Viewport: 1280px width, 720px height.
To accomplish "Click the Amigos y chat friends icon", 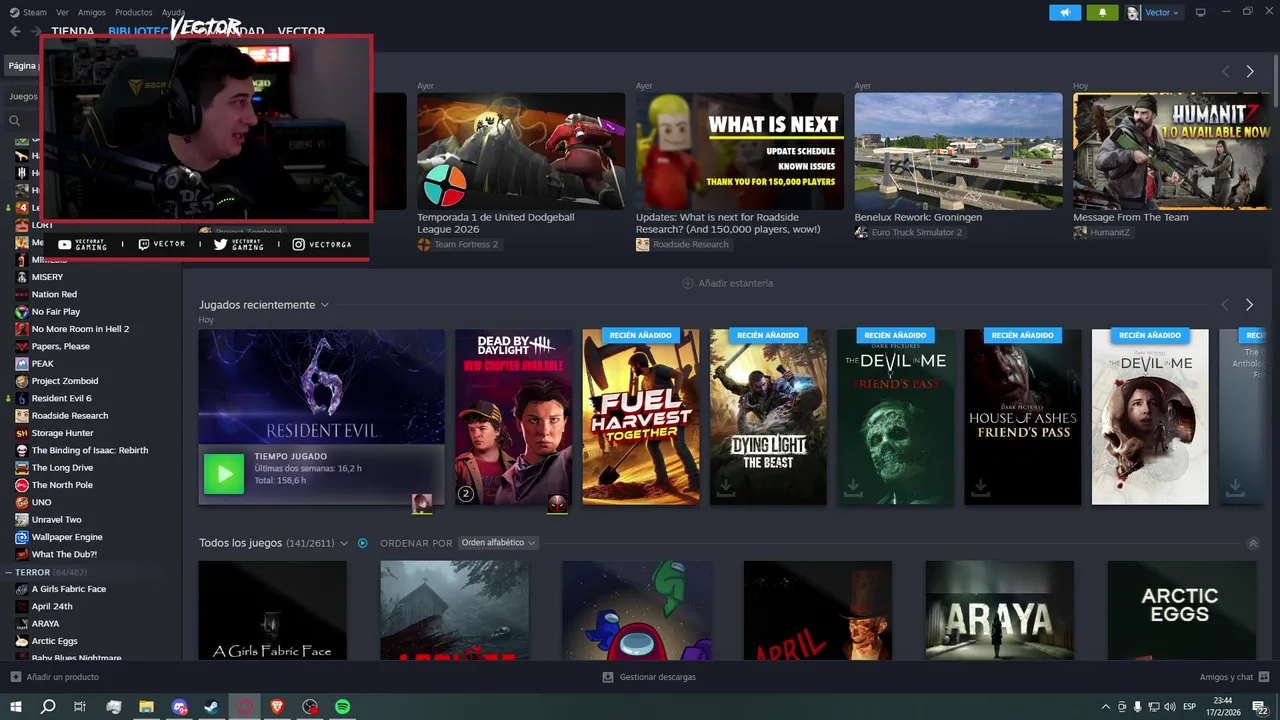I will click(x=1265, y=677).
